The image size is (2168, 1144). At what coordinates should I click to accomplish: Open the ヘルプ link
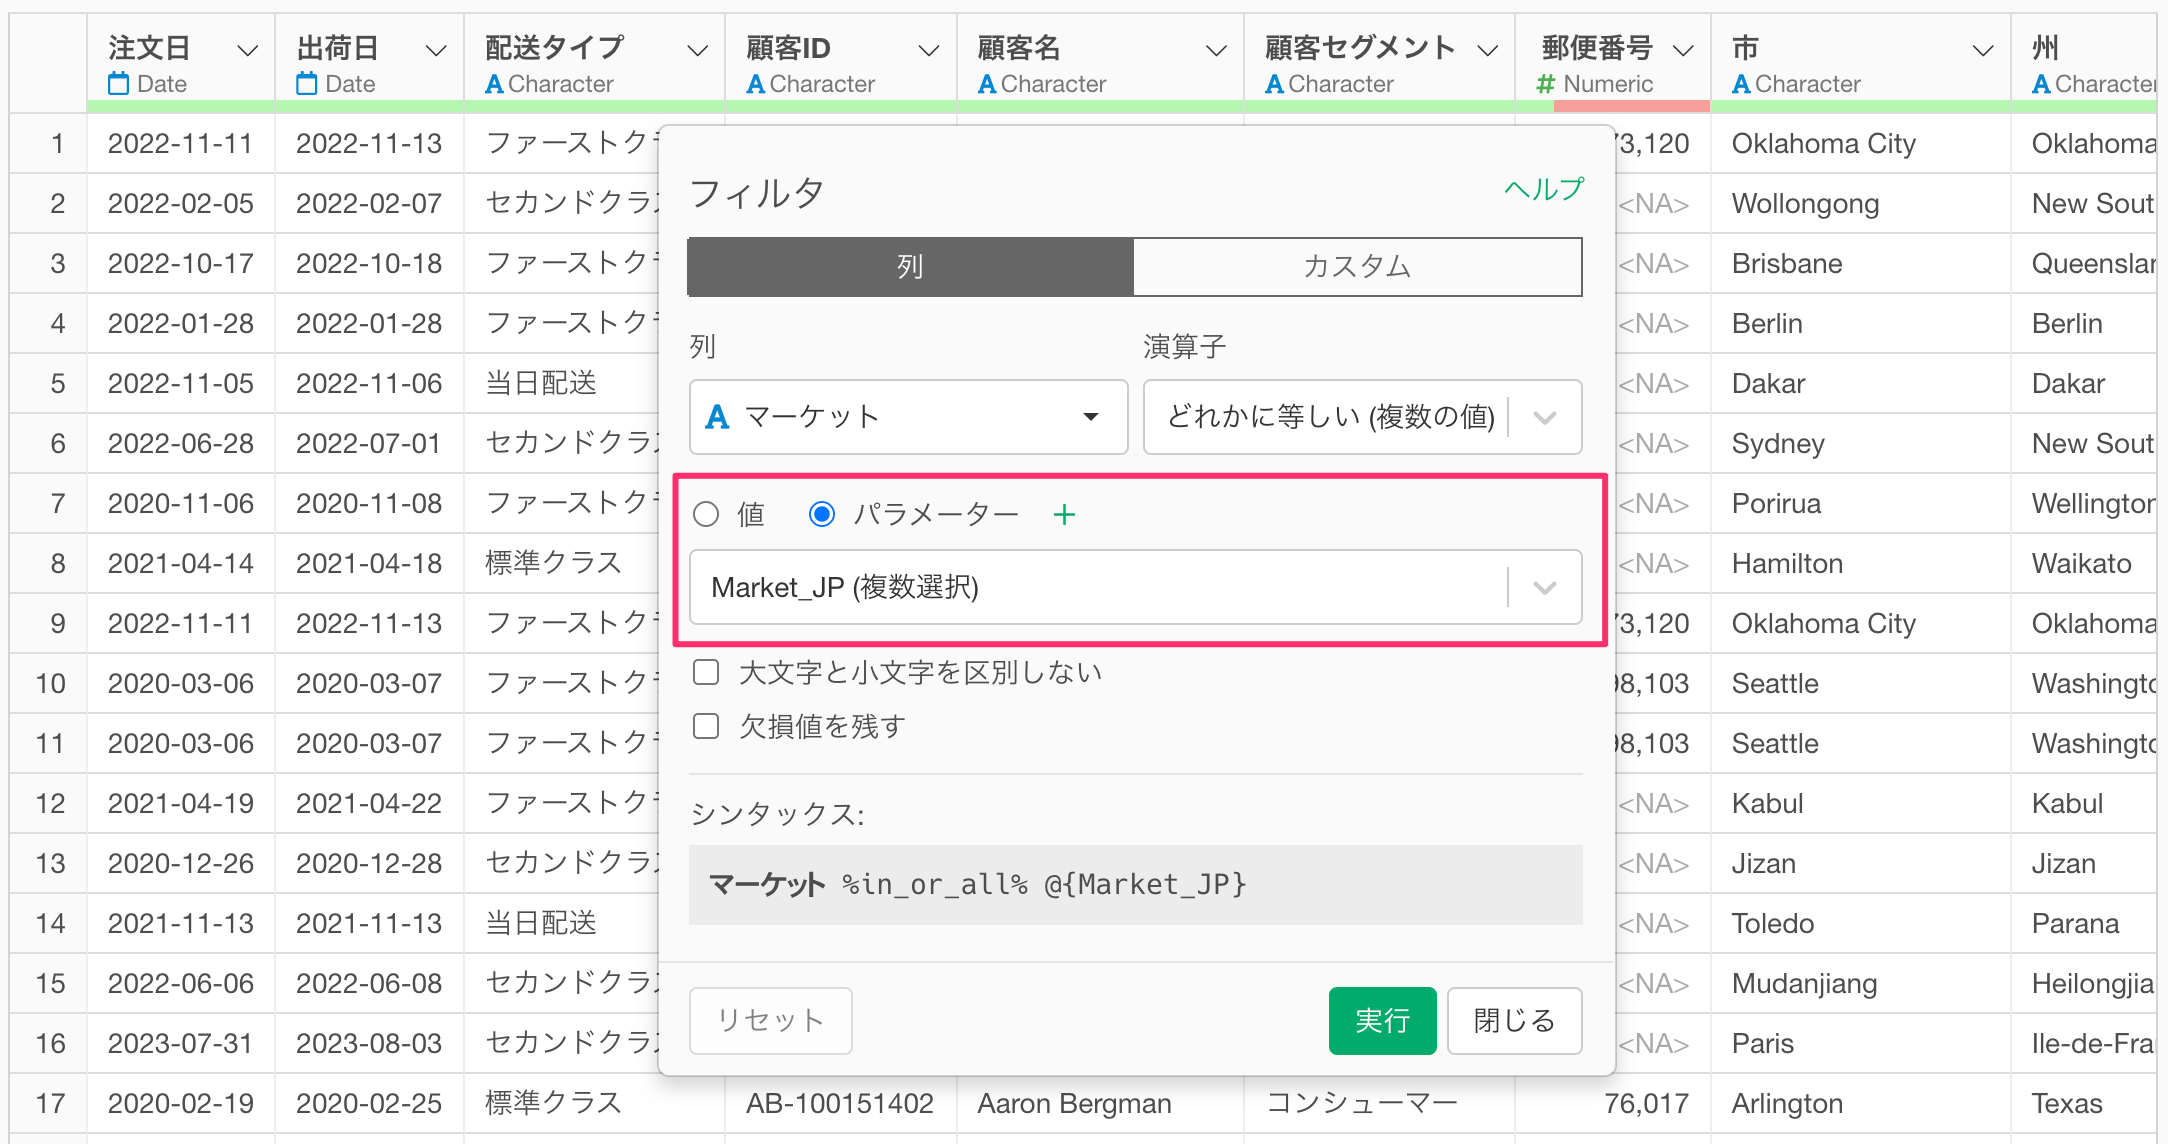1544,189
